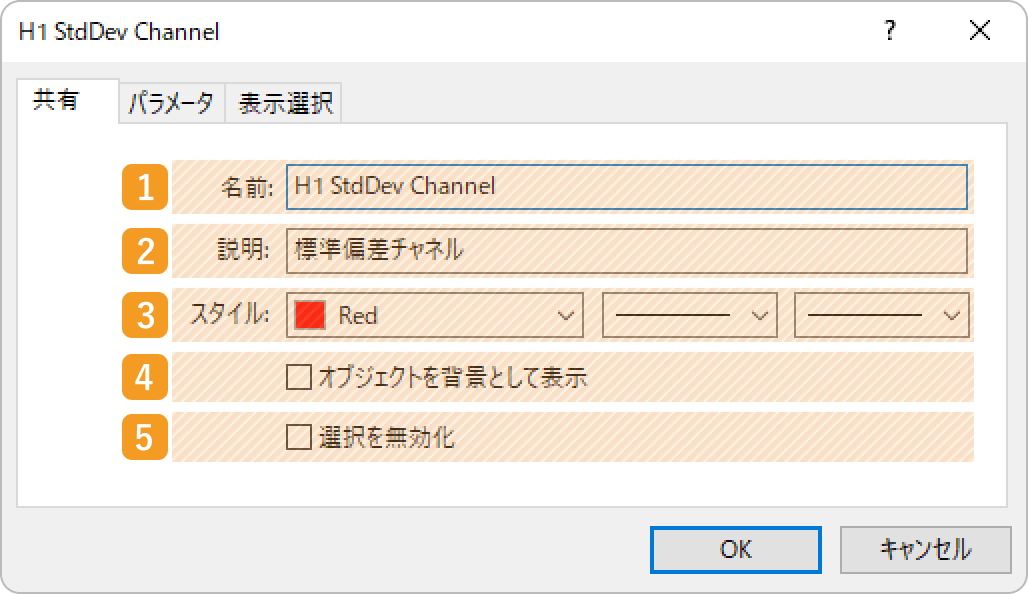This screenshot has height=594, width=1028.
Task: Click the red color swatch
Action: tap(310, 315)
